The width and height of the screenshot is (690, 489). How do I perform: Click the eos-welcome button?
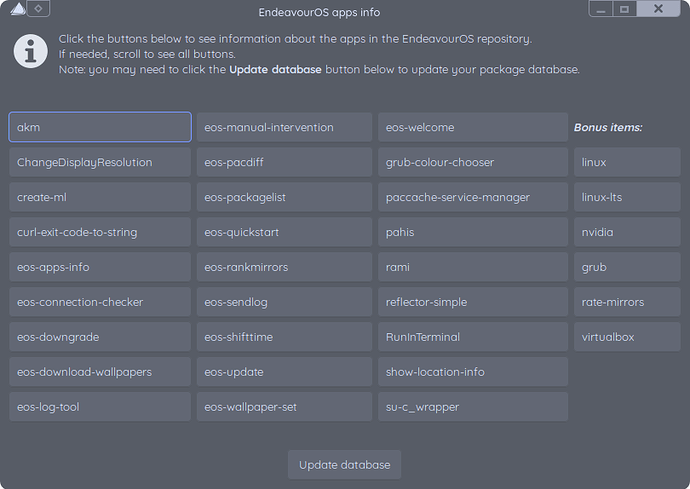(473, 127)
